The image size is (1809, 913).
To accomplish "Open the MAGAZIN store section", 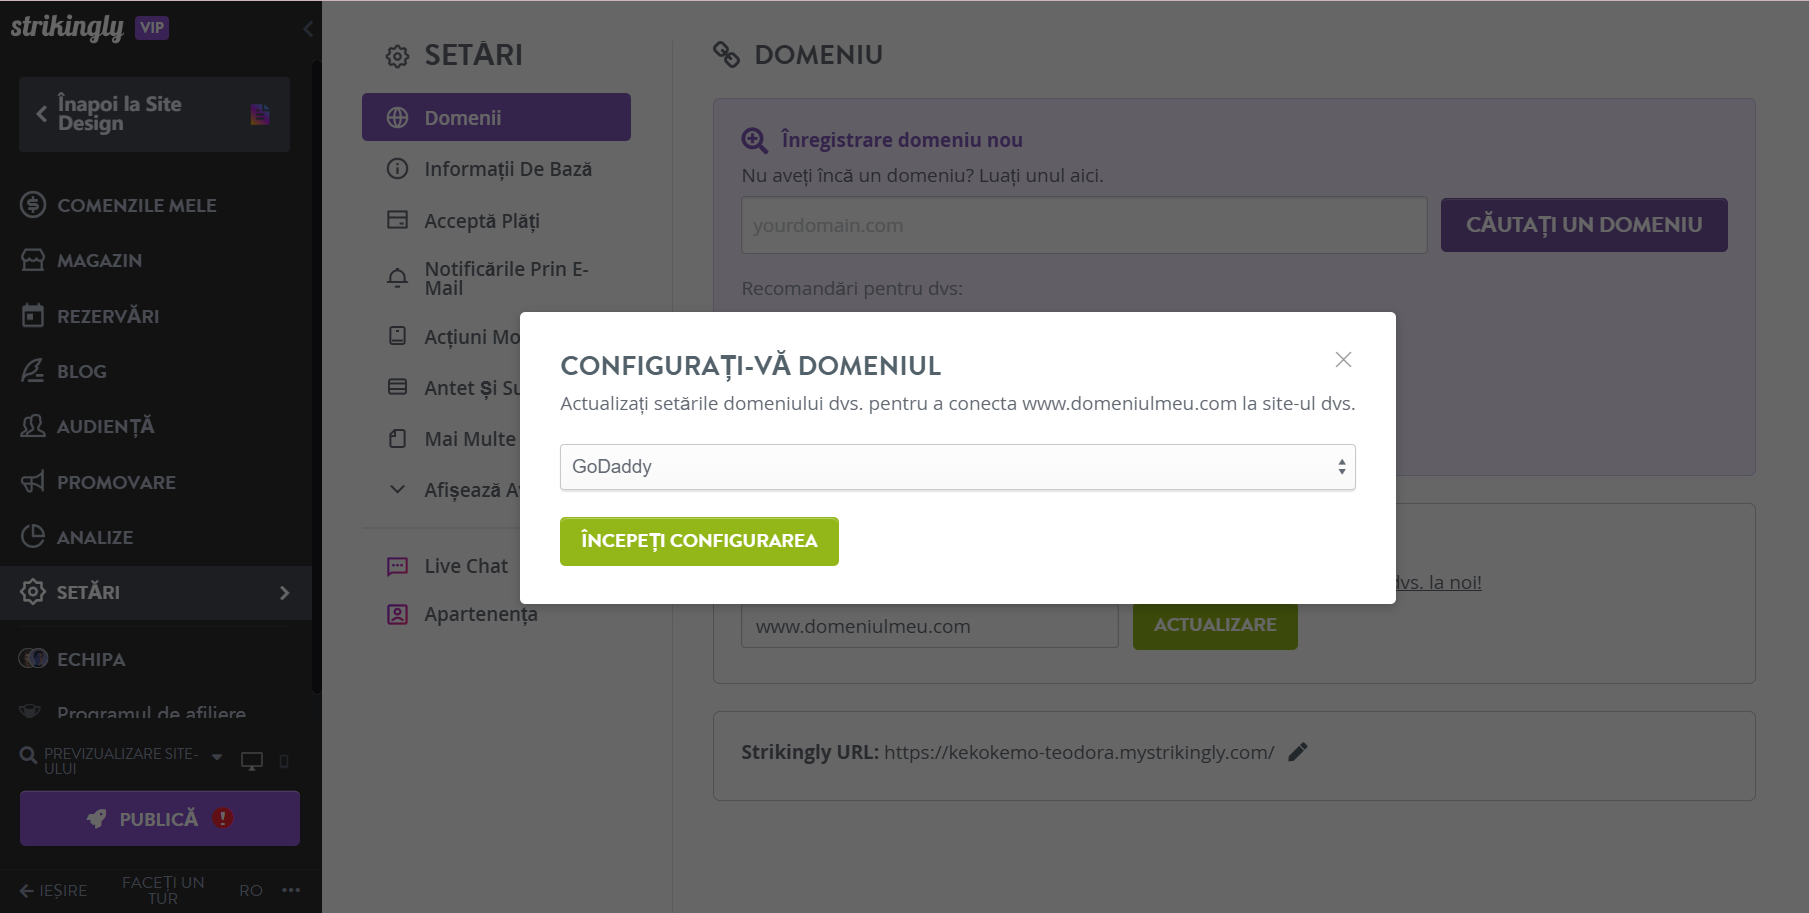I will [100, 260].
